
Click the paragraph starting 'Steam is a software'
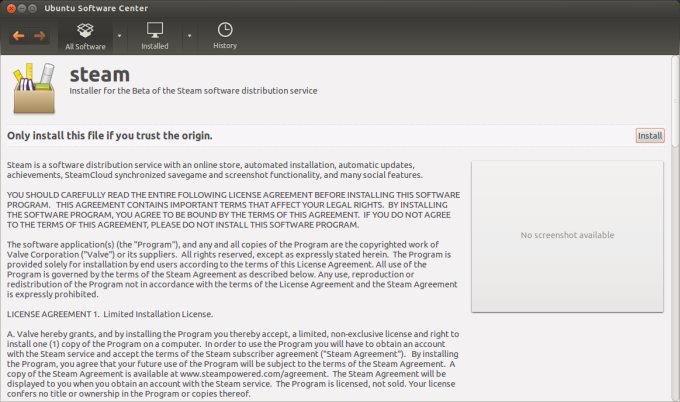click(x=215, y=170)
